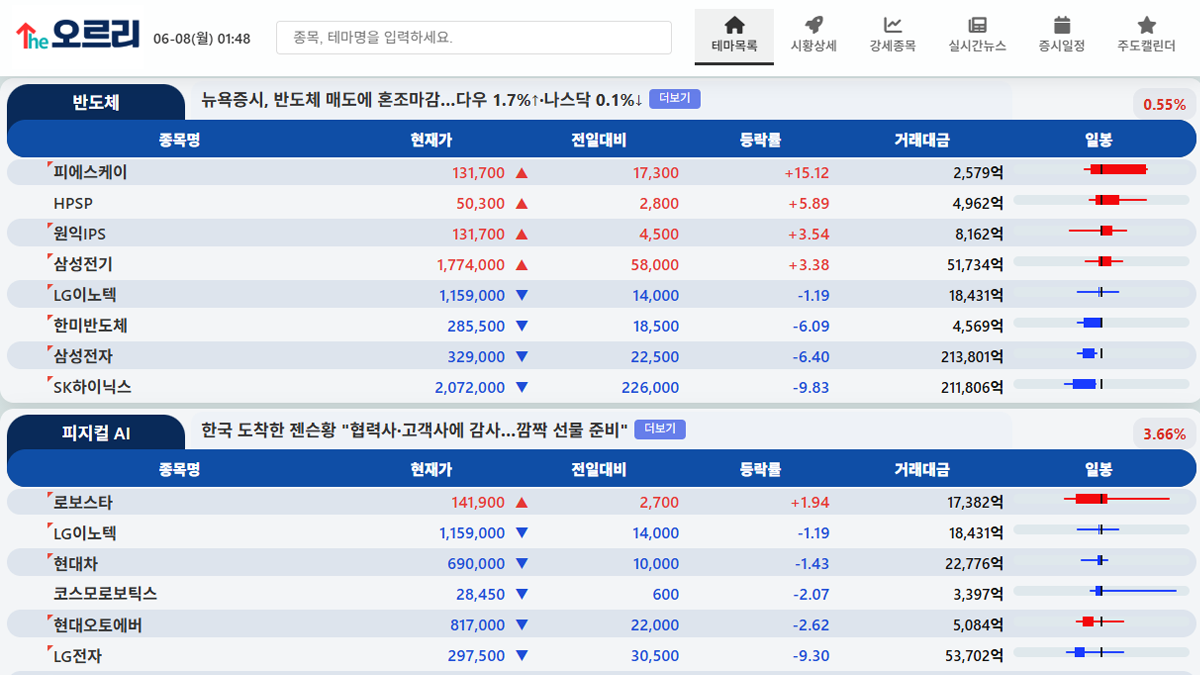The width and height of the screenshot is (1200, 675).
Task: Click the 원익IPS daily candle chart
Action: [1100, 231]
